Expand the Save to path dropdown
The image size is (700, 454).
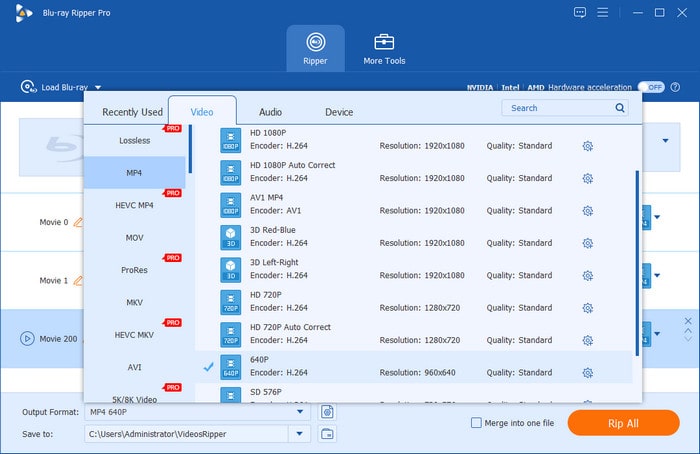click(300, 433)
